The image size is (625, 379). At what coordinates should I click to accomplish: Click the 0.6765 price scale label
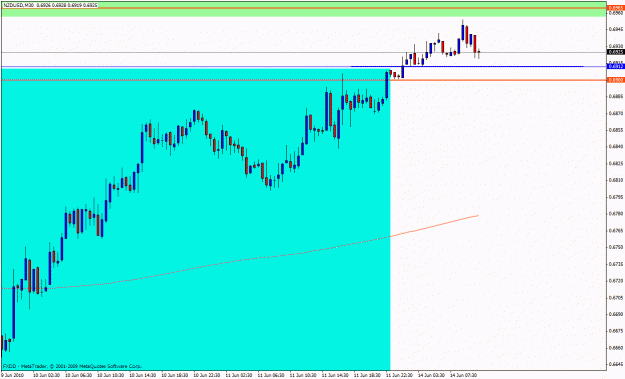616,231
